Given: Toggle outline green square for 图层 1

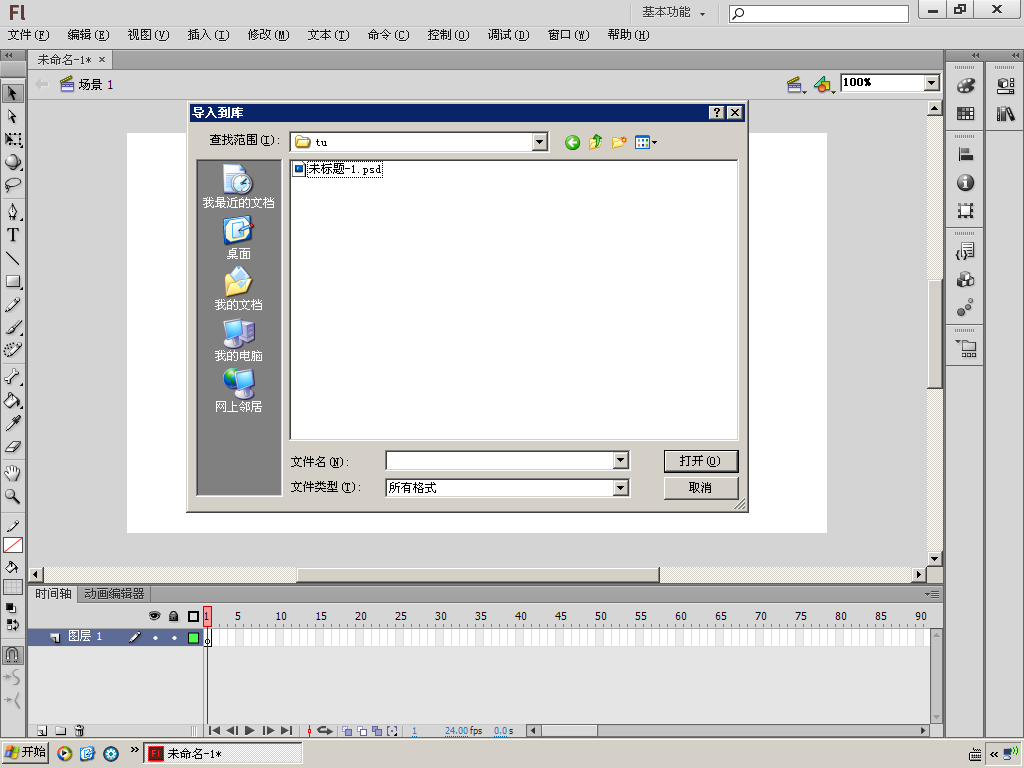Looking at the screenshot, I should pos(193,638).
